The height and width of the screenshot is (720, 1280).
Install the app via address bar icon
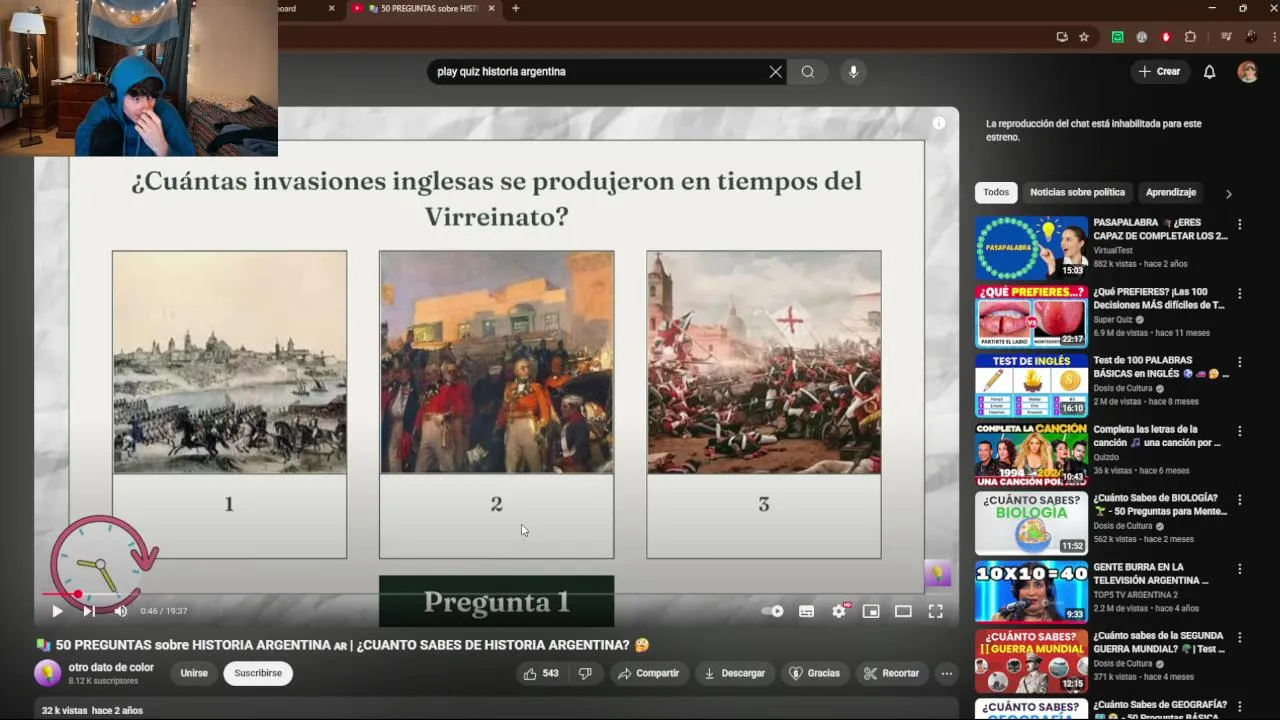pos(1062,37)
